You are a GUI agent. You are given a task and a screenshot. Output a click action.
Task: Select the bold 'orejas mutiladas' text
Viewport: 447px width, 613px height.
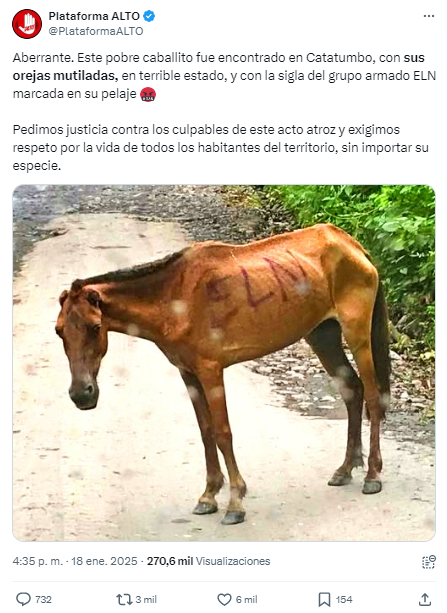(x=65, y=75)
